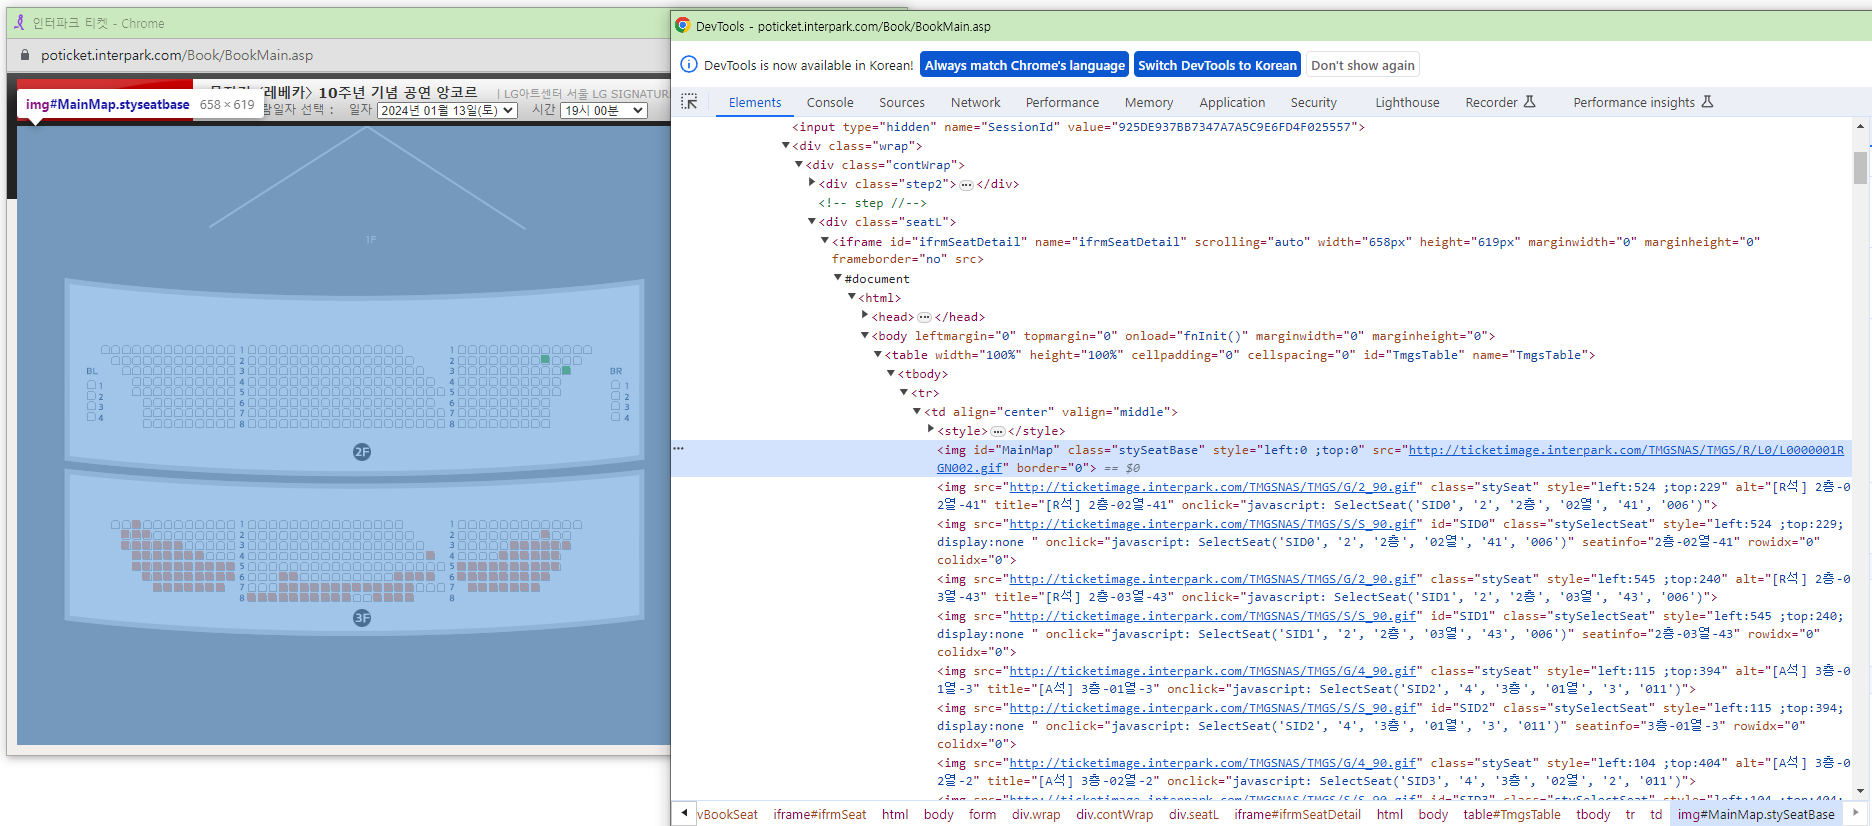Collapse the table TmgsTable node
Image resolution: width=1872 pixels, height=826 pixels.
click(x=878, y=355)
